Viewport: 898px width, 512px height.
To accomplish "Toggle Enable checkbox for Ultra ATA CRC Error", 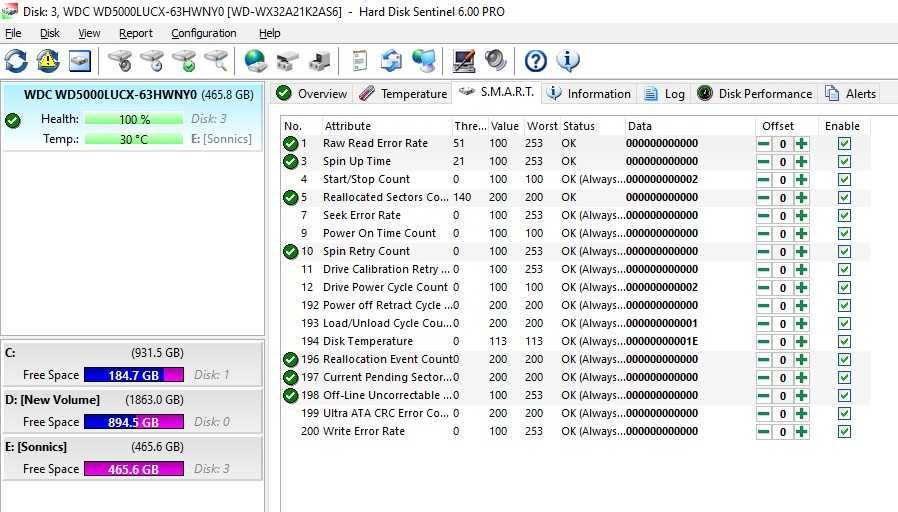I will pyautogui.click(x=844, y=413).
